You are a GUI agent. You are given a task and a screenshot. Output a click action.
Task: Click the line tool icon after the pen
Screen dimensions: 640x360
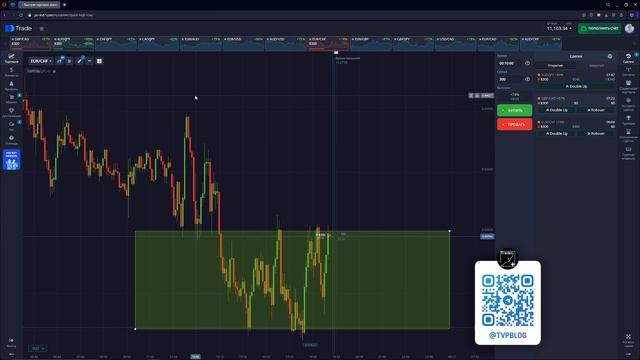(x=89, y=61)
